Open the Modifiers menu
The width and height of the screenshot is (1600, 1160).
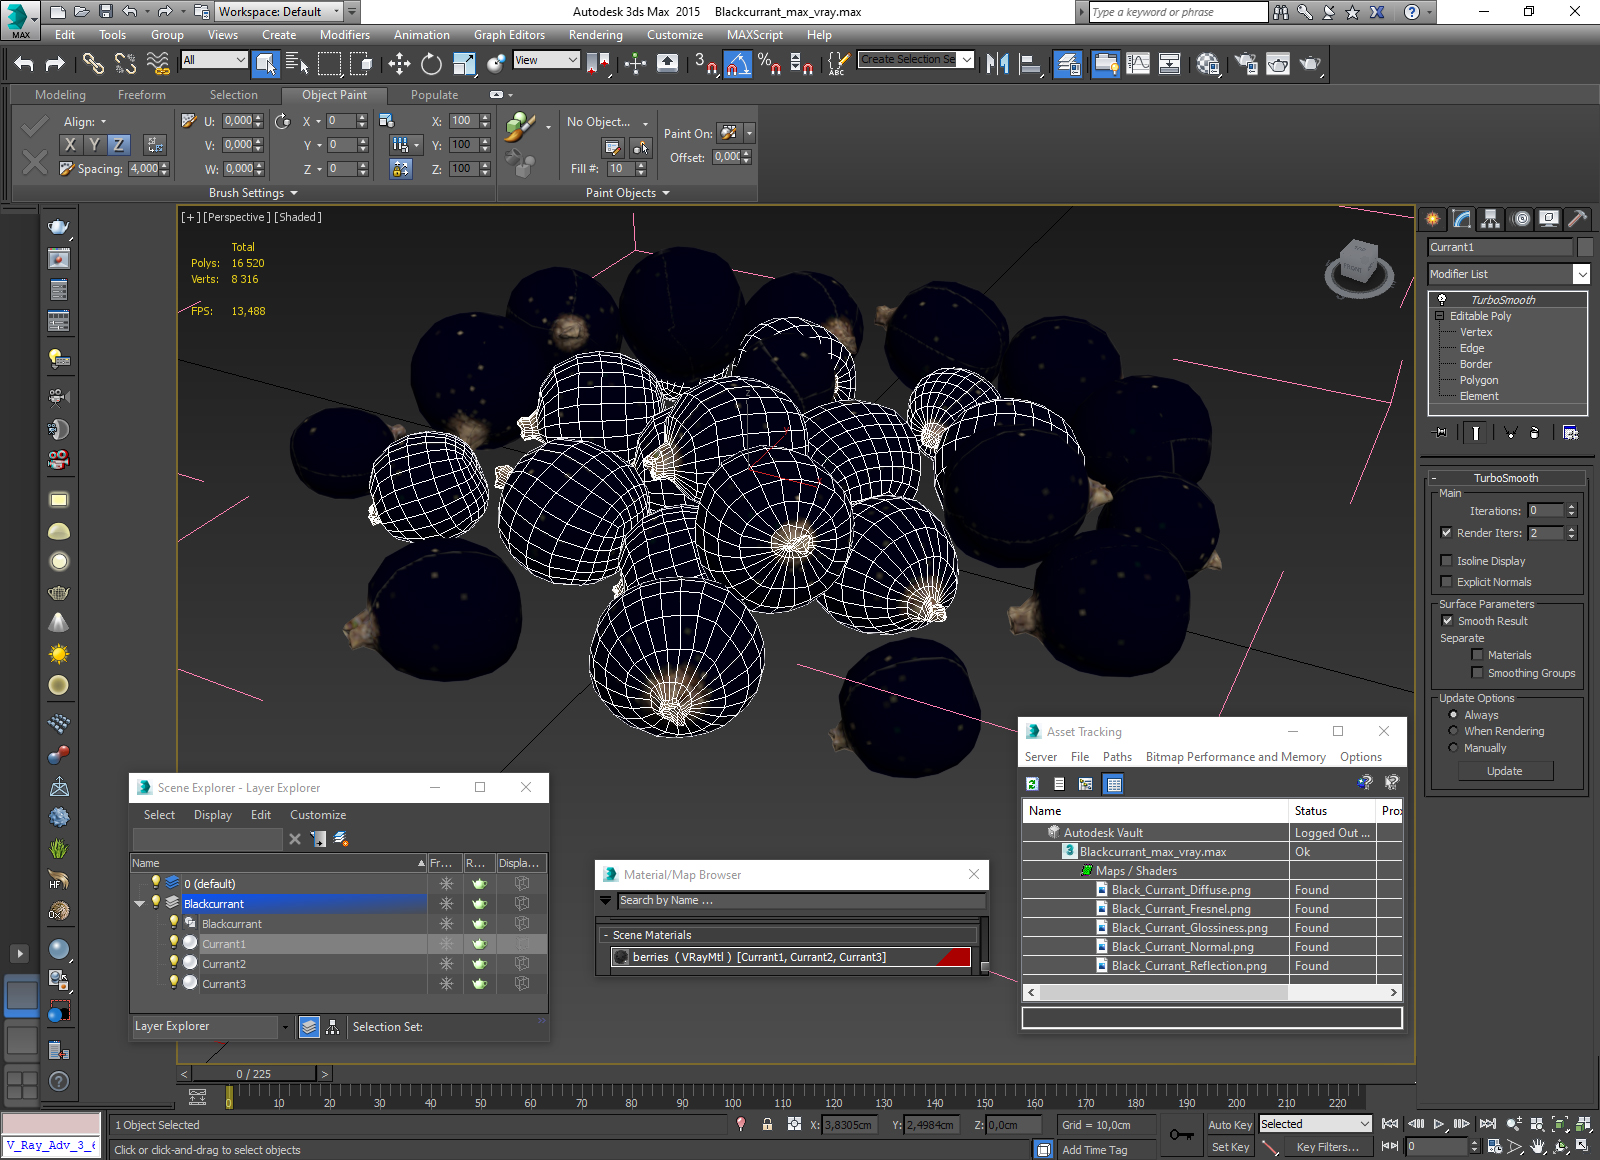344,35
